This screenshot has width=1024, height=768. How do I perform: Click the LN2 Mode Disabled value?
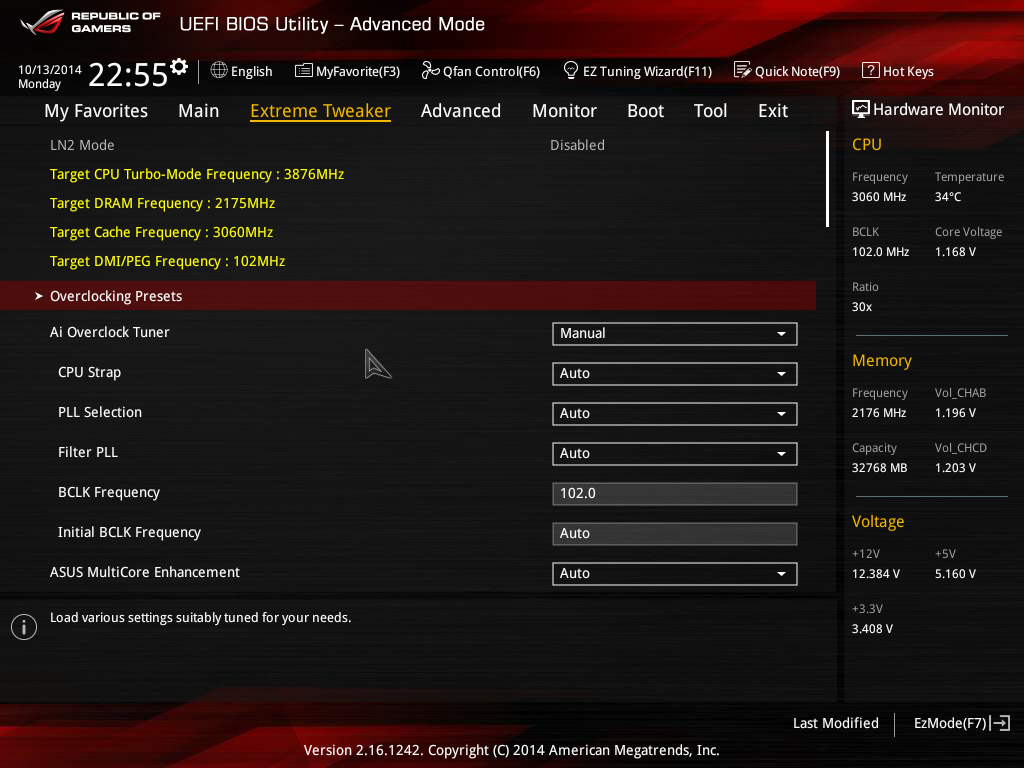tap(577, 145)
